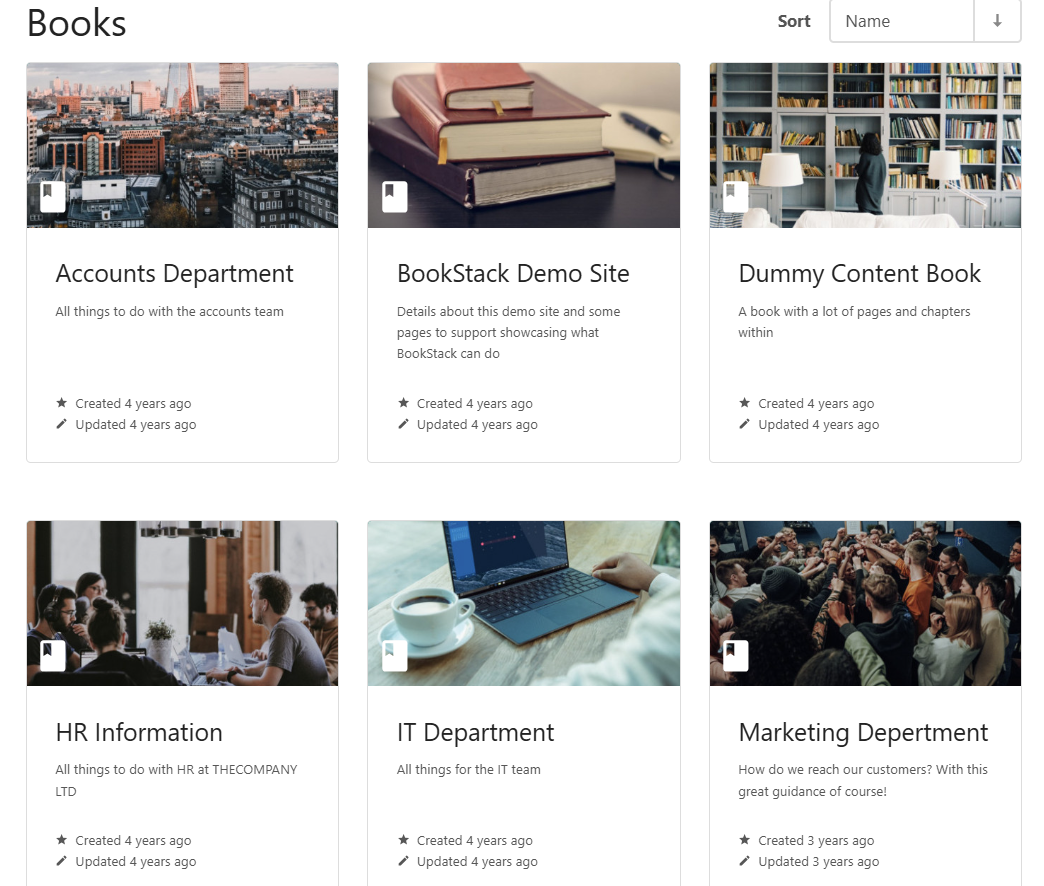Click the stacked notebooks cover image
The image size is (1044, 886).
[x=523, y=130]
